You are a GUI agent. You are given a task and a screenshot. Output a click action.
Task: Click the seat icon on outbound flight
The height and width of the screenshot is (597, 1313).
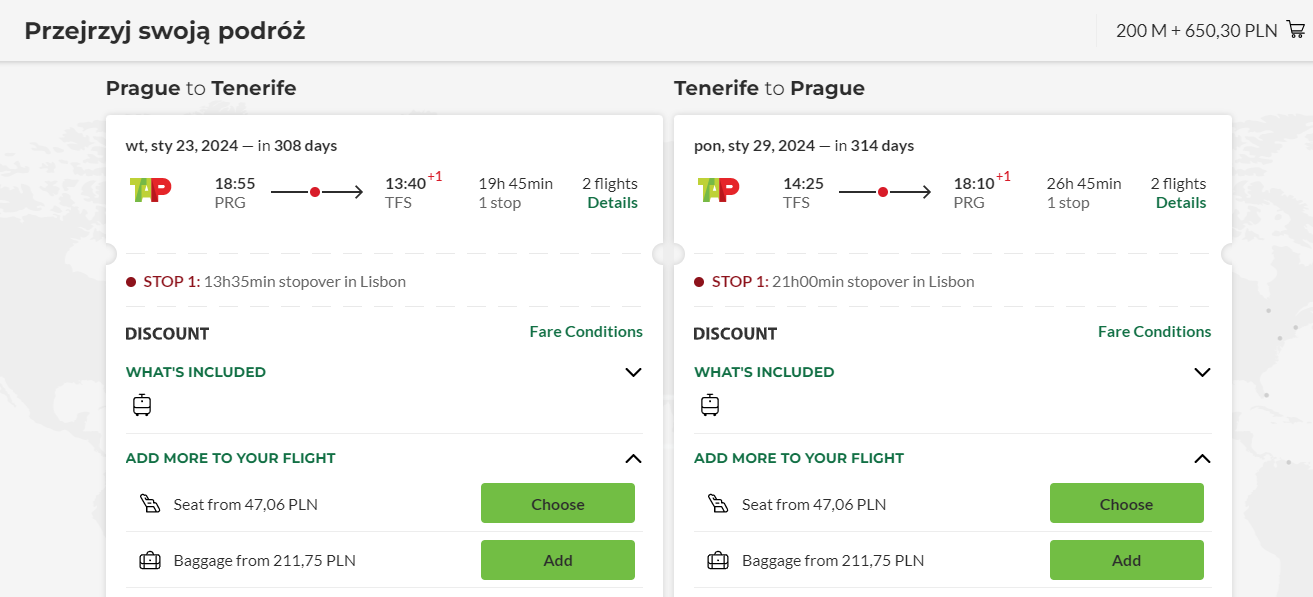(x=149, y=504)
